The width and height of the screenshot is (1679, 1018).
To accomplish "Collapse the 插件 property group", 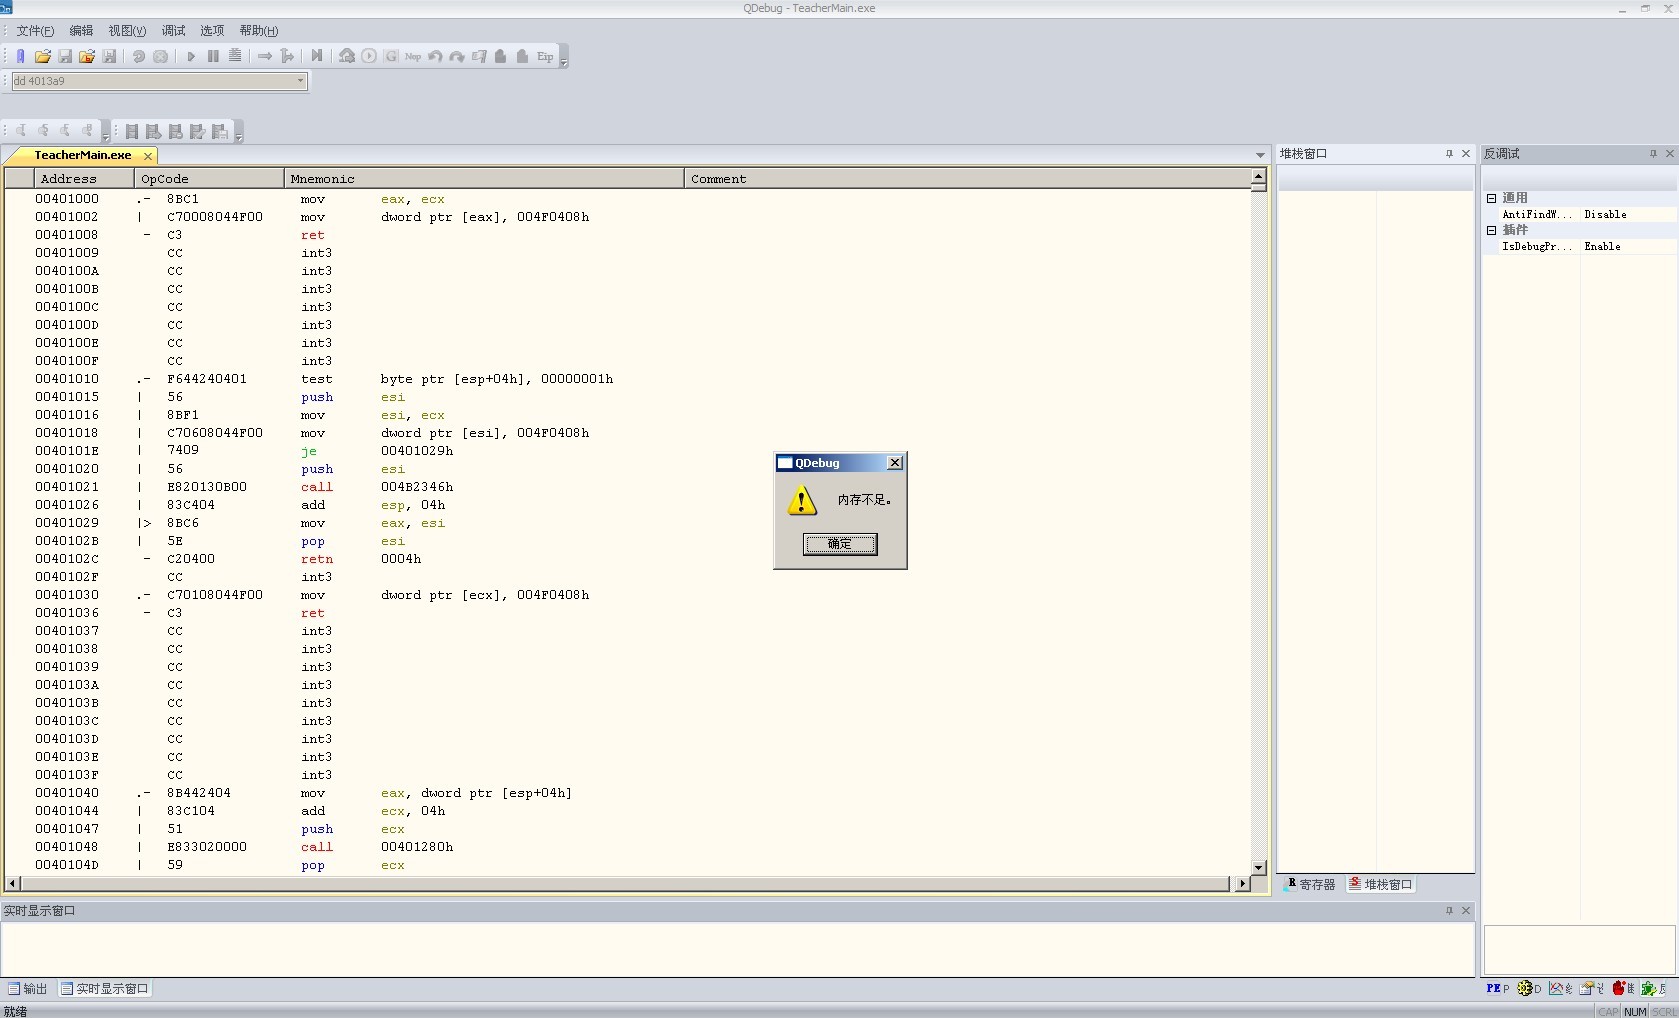I will pos(1491,230).
